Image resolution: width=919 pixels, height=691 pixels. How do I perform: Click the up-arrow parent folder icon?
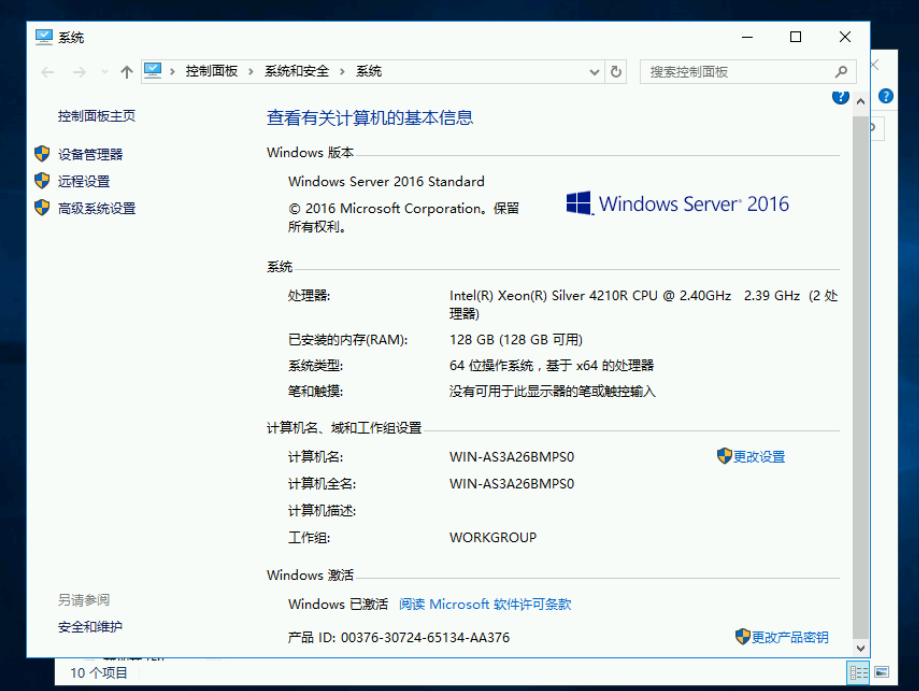pos(127,72)
